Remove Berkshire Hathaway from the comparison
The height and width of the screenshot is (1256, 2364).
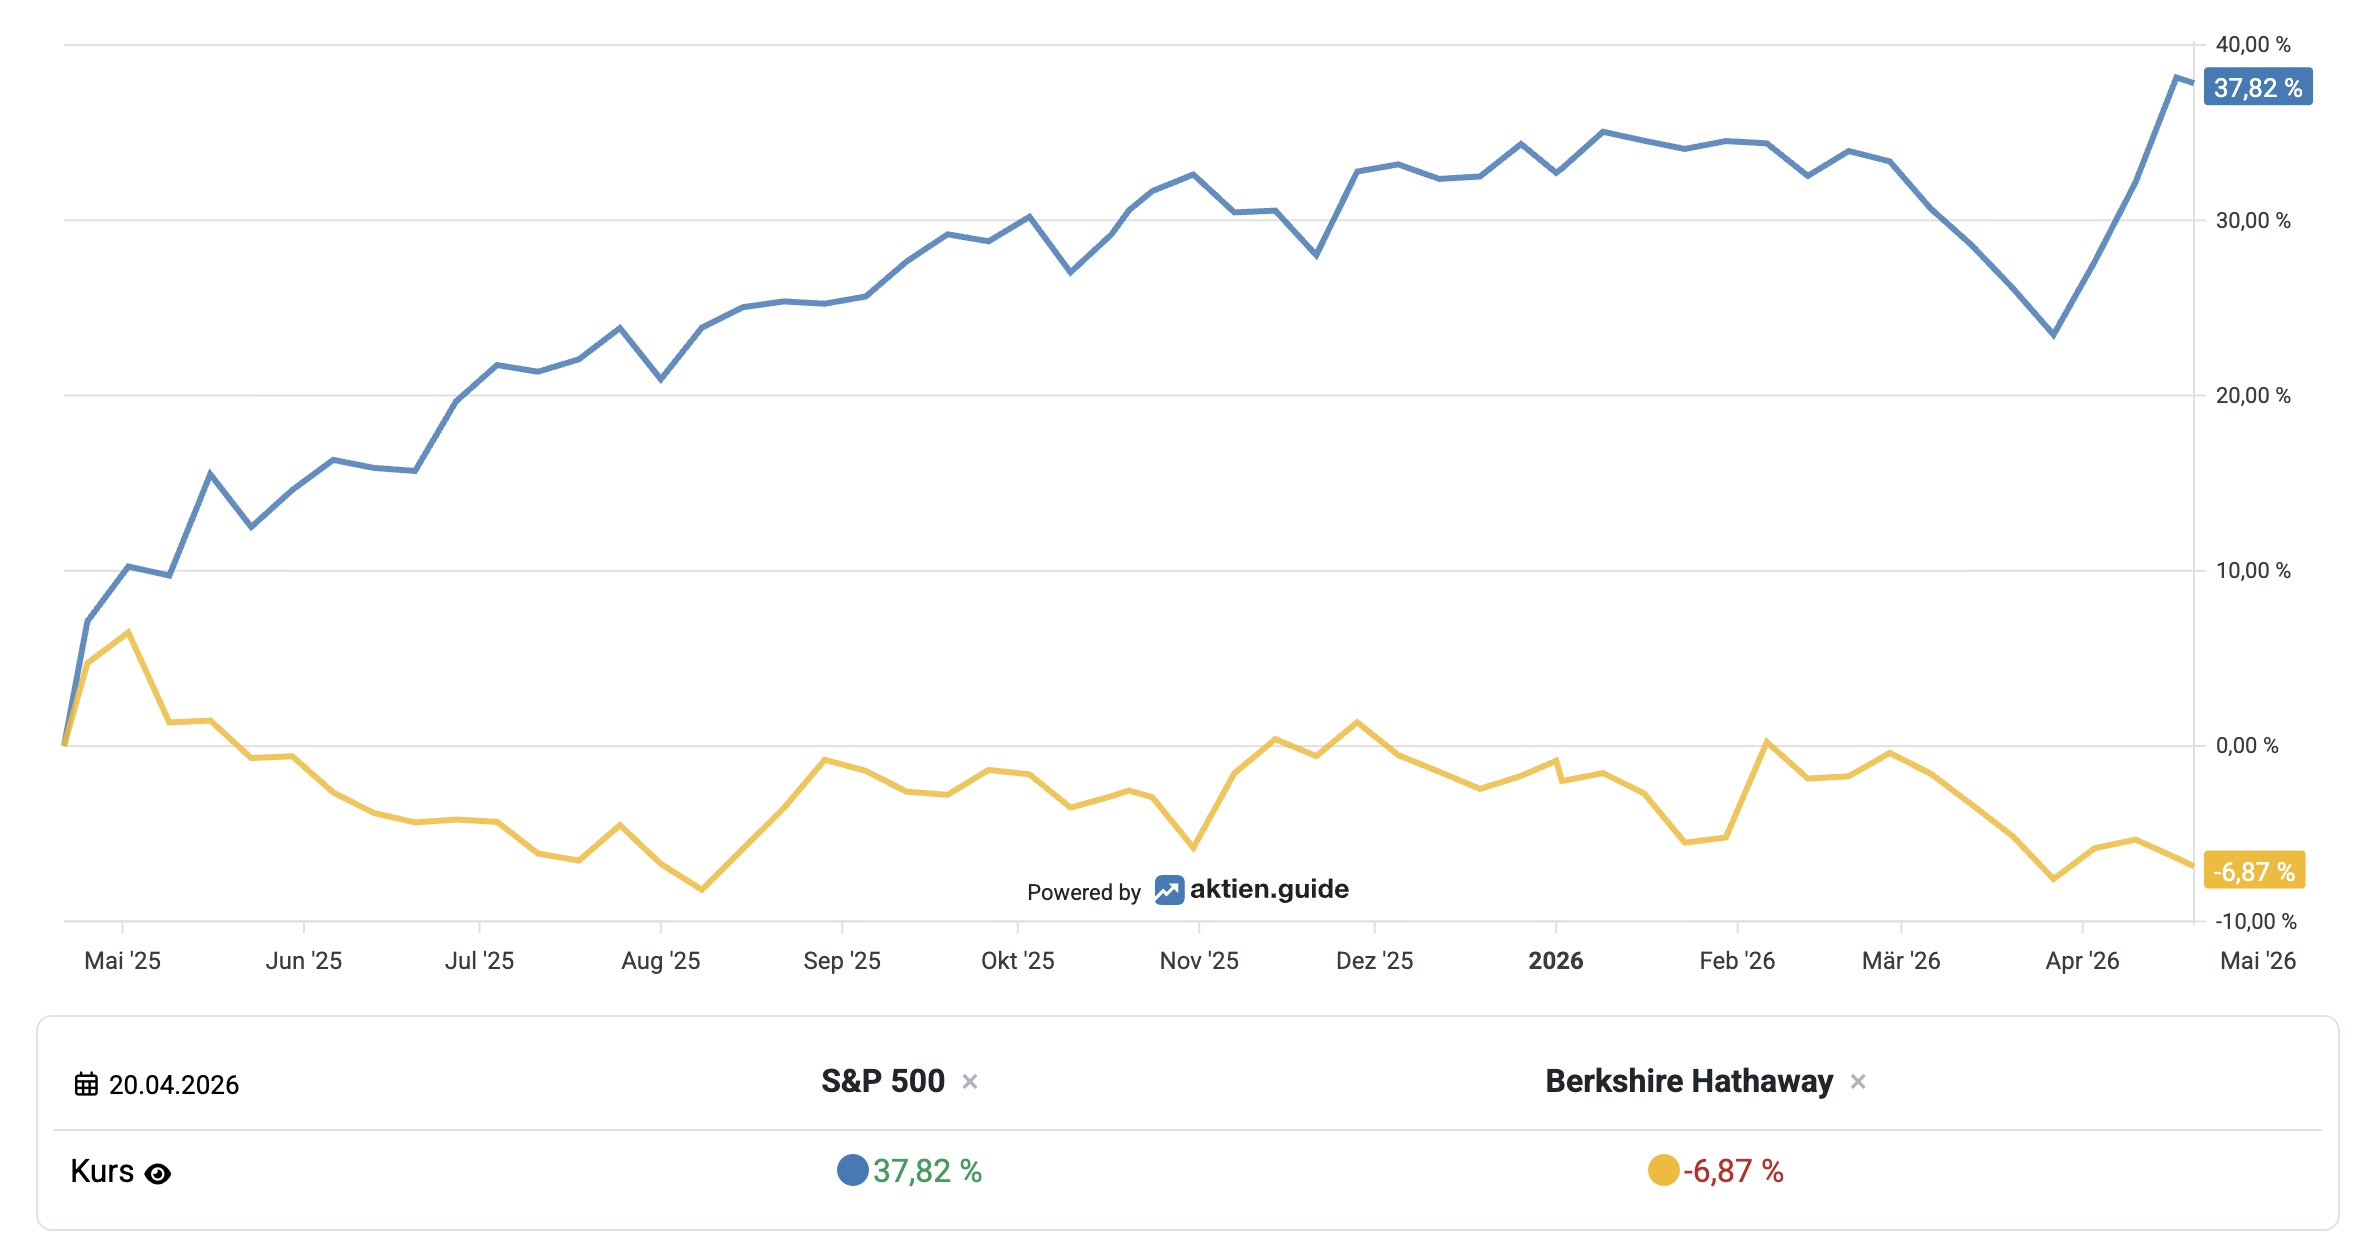1858,1081
